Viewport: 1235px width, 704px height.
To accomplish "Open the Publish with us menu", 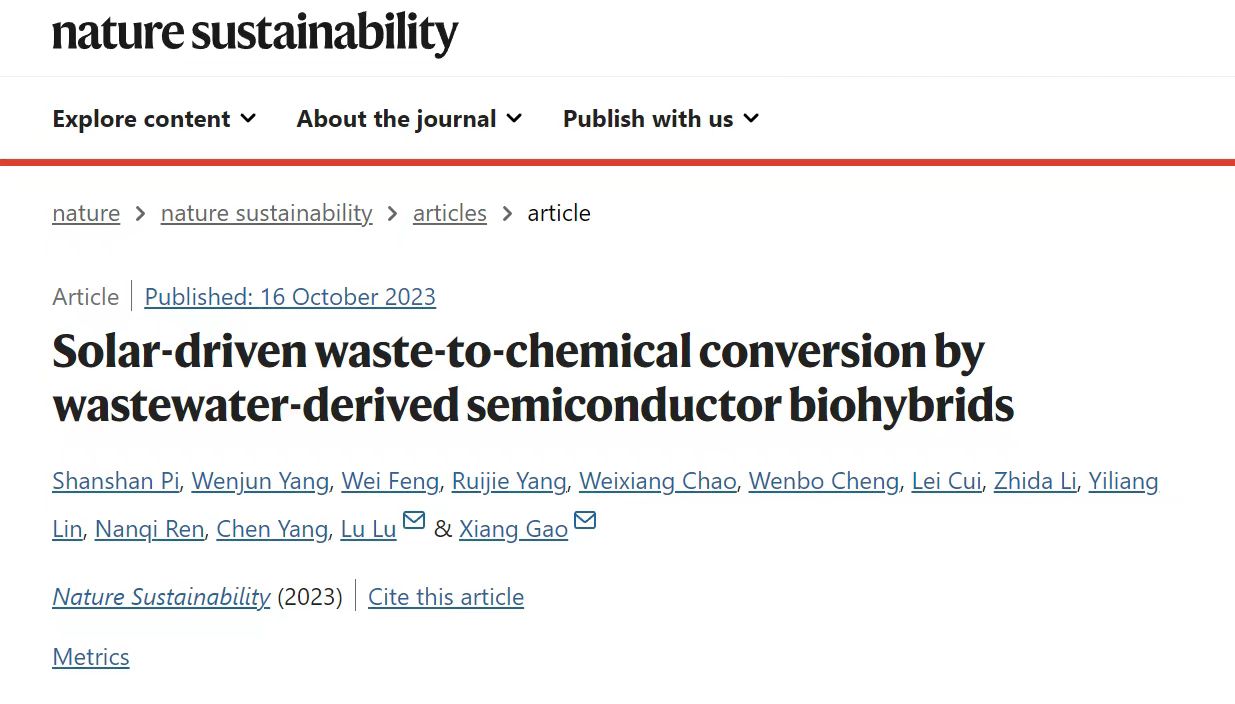I will [x=661, y=118].
